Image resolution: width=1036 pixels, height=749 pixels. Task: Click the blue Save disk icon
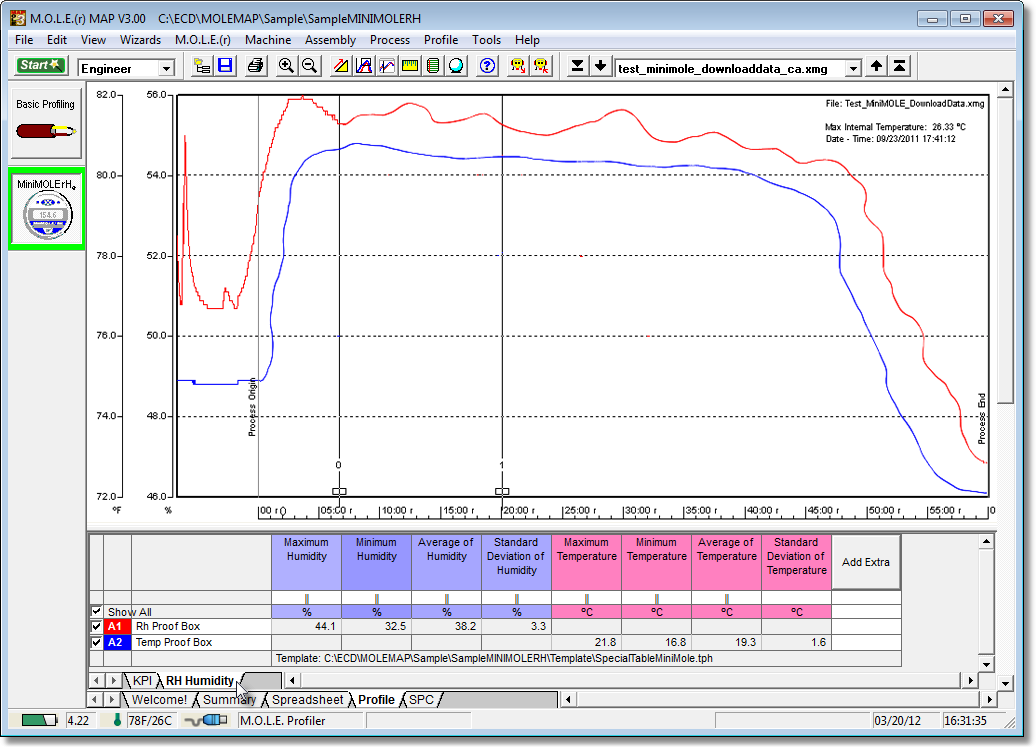click(x=225, y=66)
